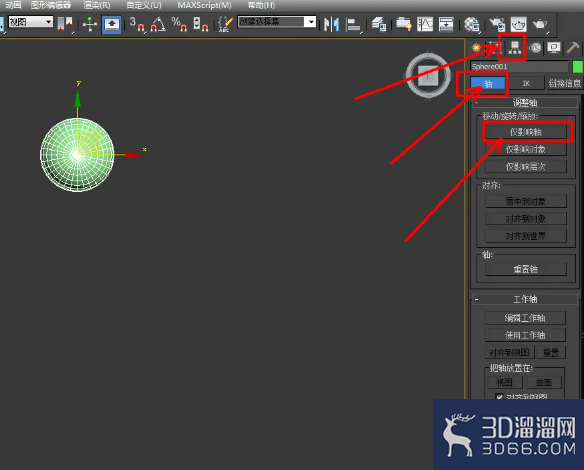Toggle the angle snap icon

click(158, 25)
